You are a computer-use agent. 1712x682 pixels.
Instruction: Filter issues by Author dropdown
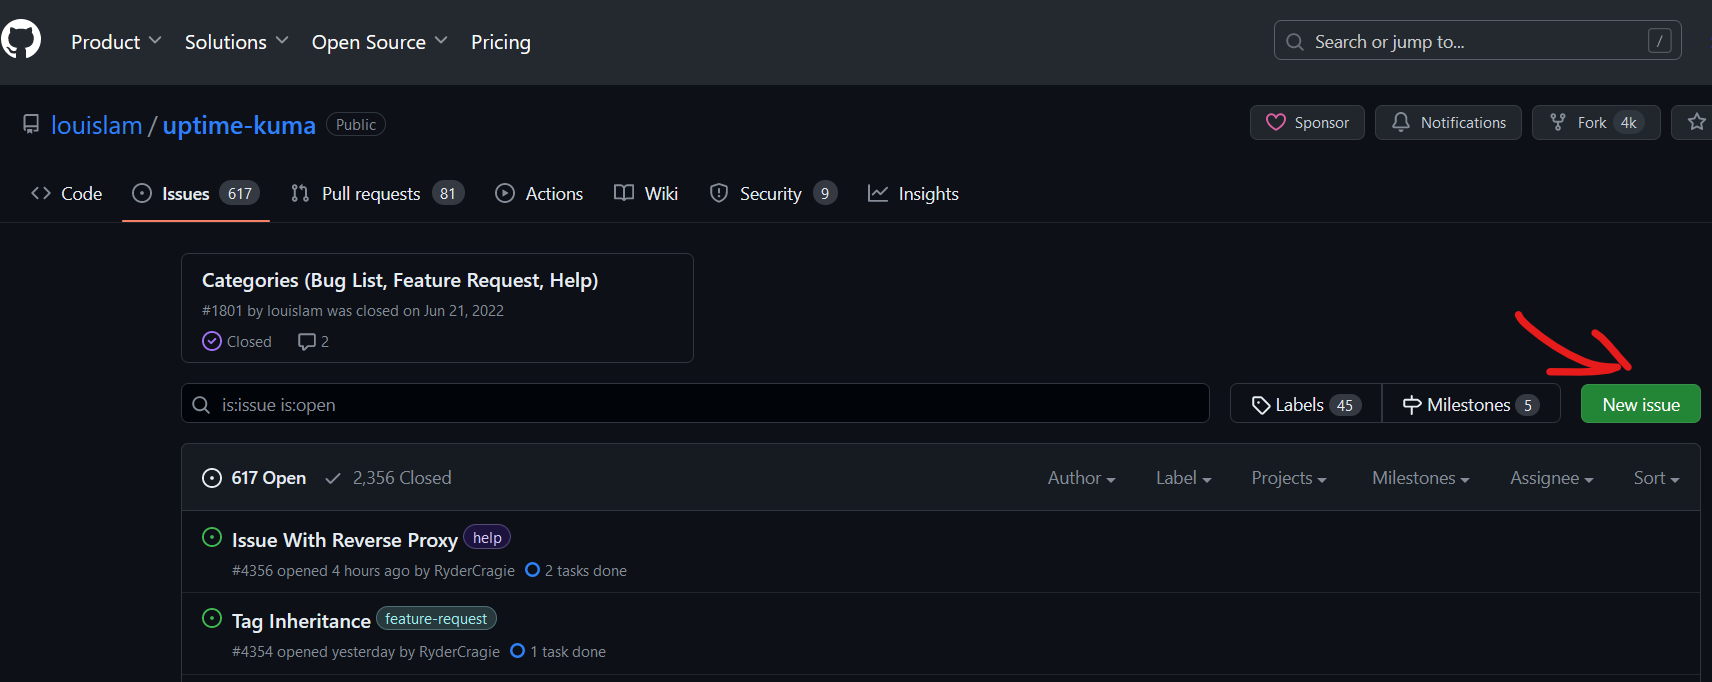coord(1081,478)
